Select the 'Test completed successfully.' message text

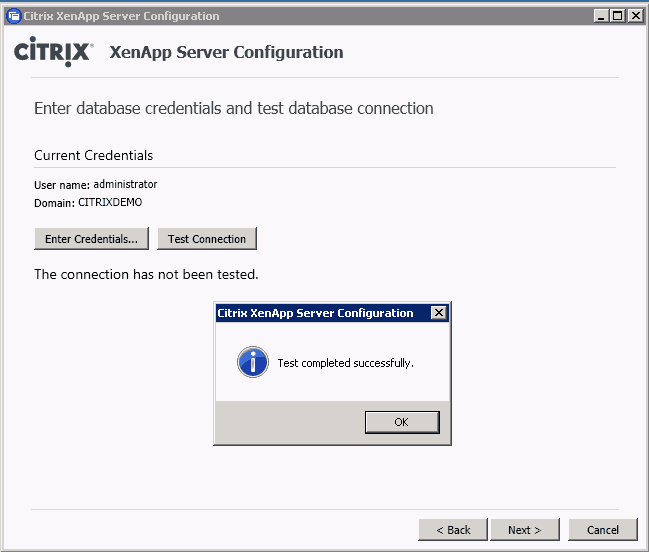tap(345, 363)
